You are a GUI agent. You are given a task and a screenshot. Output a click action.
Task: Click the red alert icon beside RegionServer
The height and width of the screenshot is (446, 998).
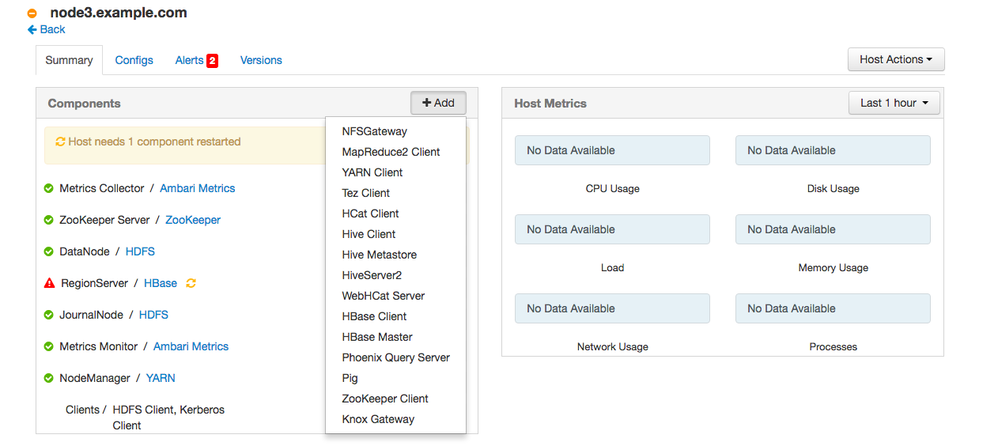[49, 283]
